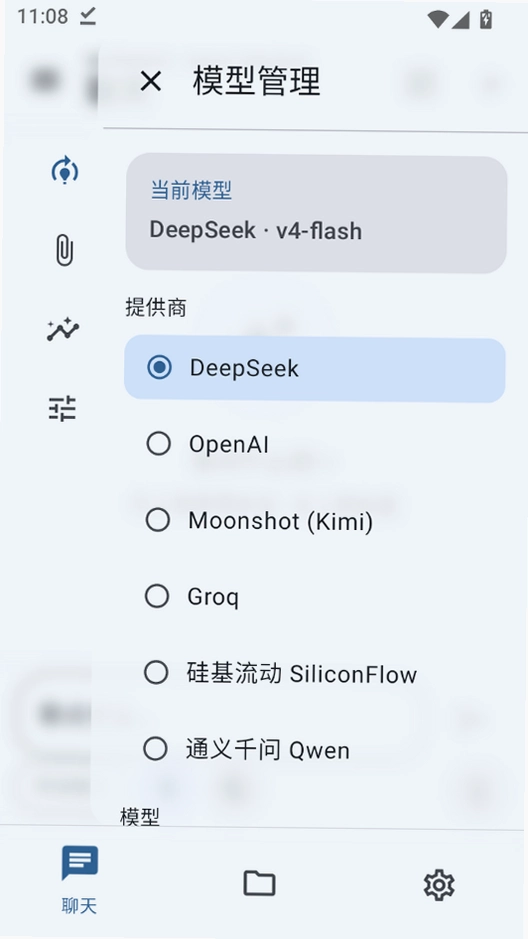
Task: Tap the 模型管理 title text
Action: [256, 81]
